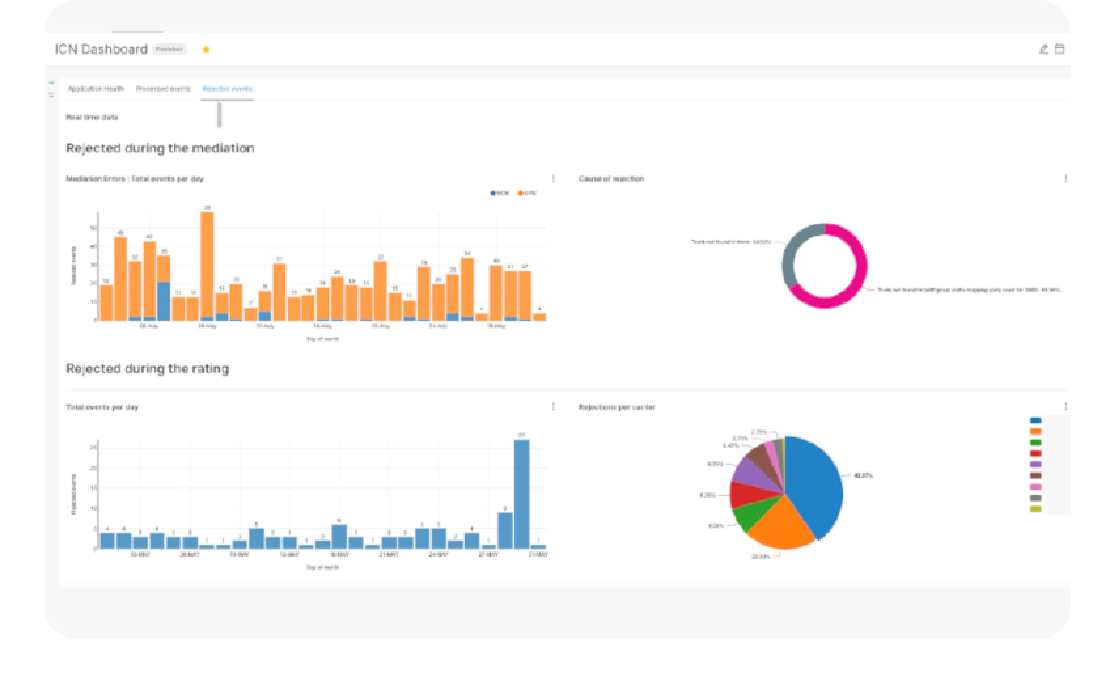Toggle the gray carrier legend swatch
Screen dimensions: 1110x694
click(x=1036, y=498)
